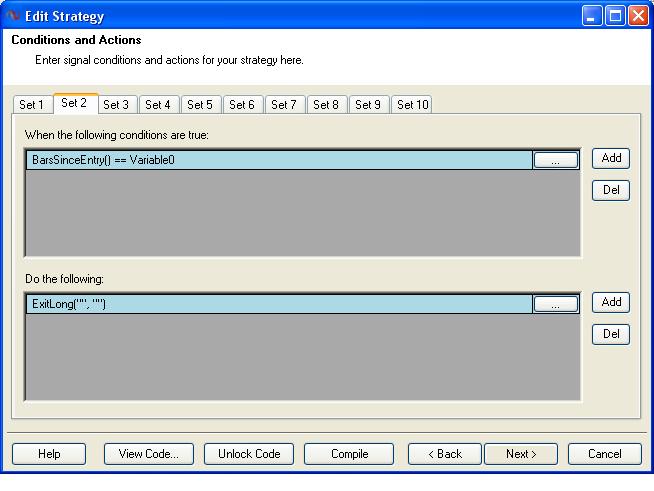
Task: Switch to the Set 3 tab
Action: [x=116, y=105]
